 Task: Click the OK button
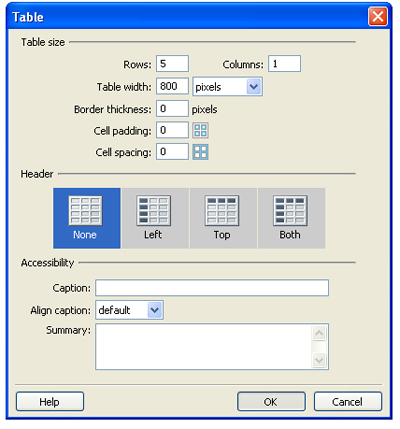click(271, 402)
